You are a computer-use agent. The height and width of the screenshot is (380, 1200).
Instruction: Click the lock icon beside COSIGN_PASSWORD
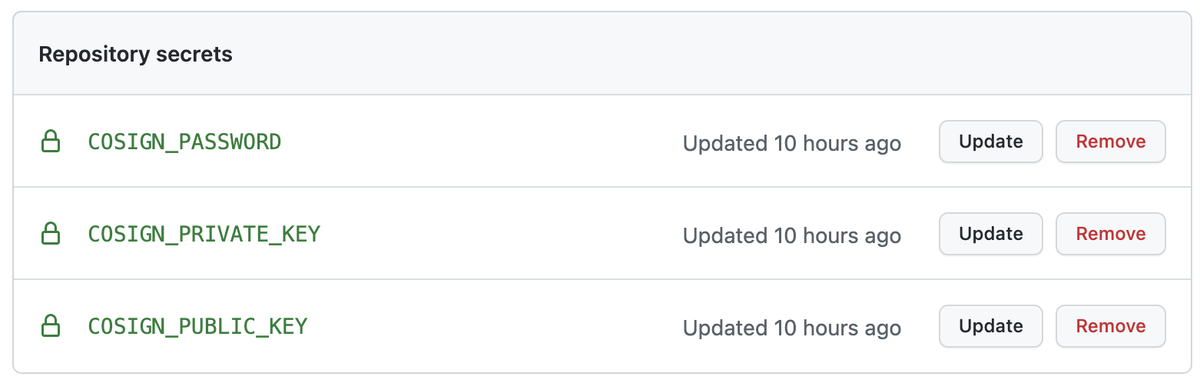pos(50,142)
